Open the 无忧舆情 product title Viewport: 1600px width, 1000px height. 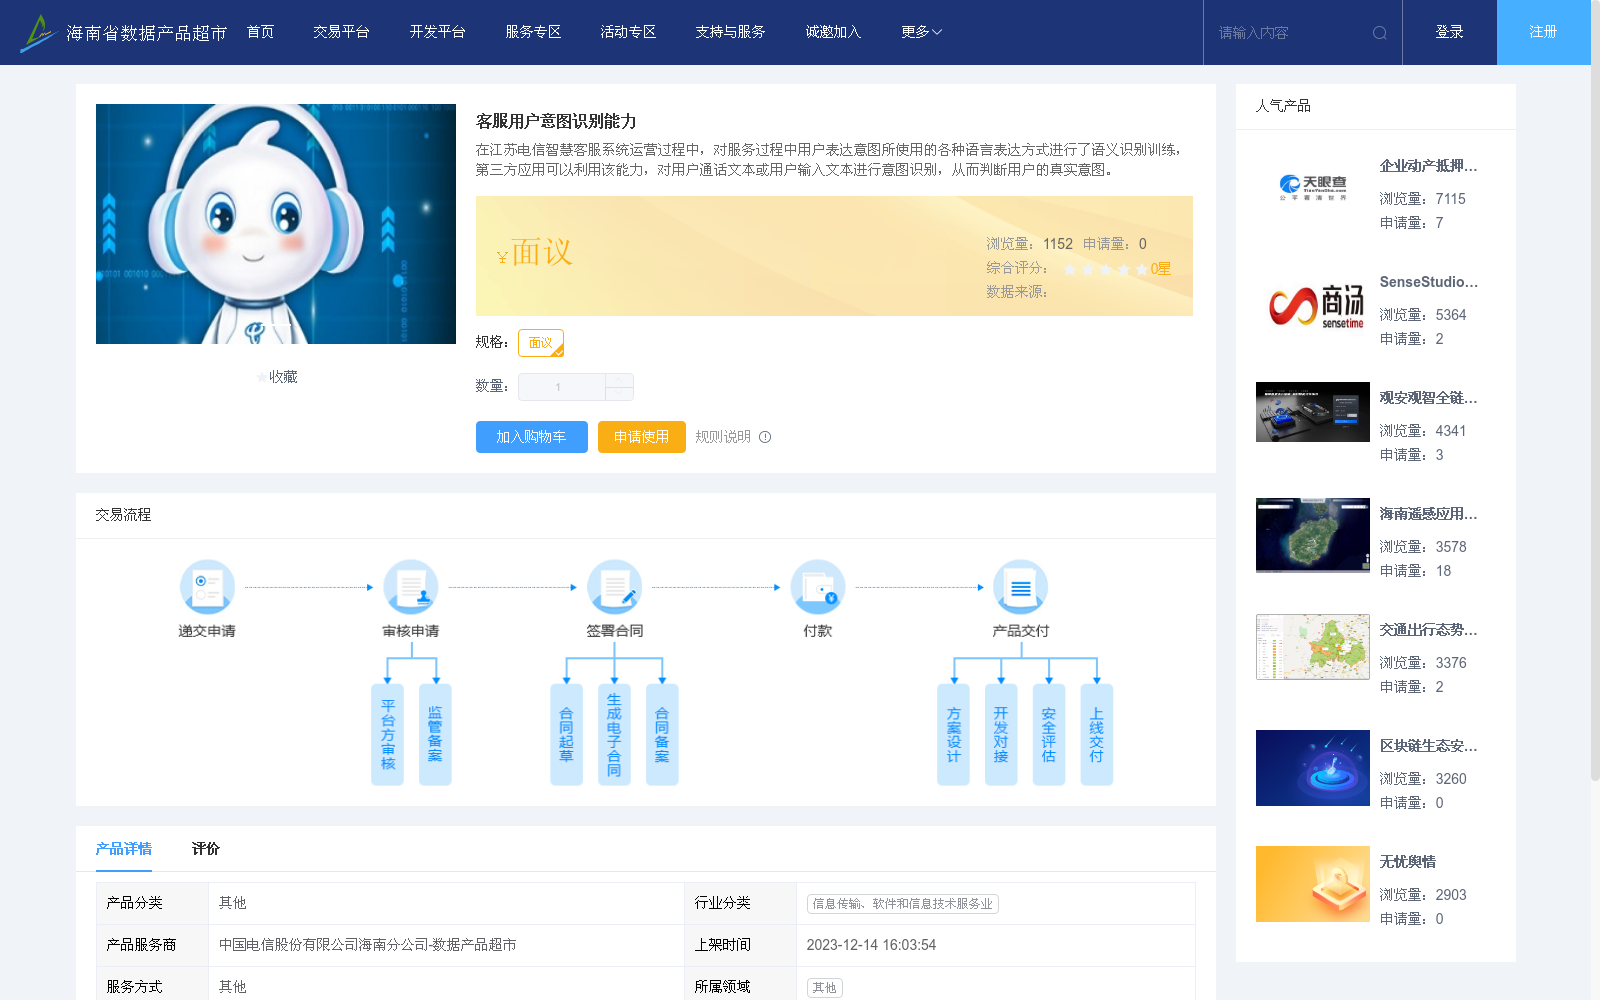click(x=1408, y=862)
